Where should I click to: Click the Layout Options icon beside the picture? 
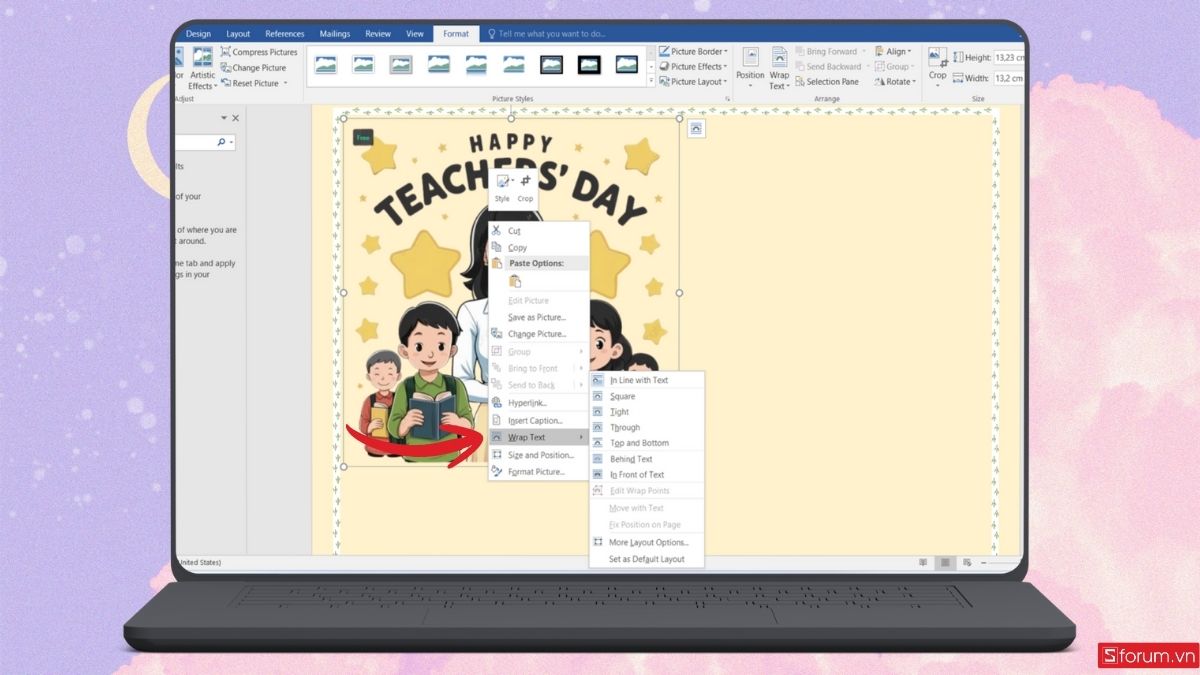click(x=696, y=129)
